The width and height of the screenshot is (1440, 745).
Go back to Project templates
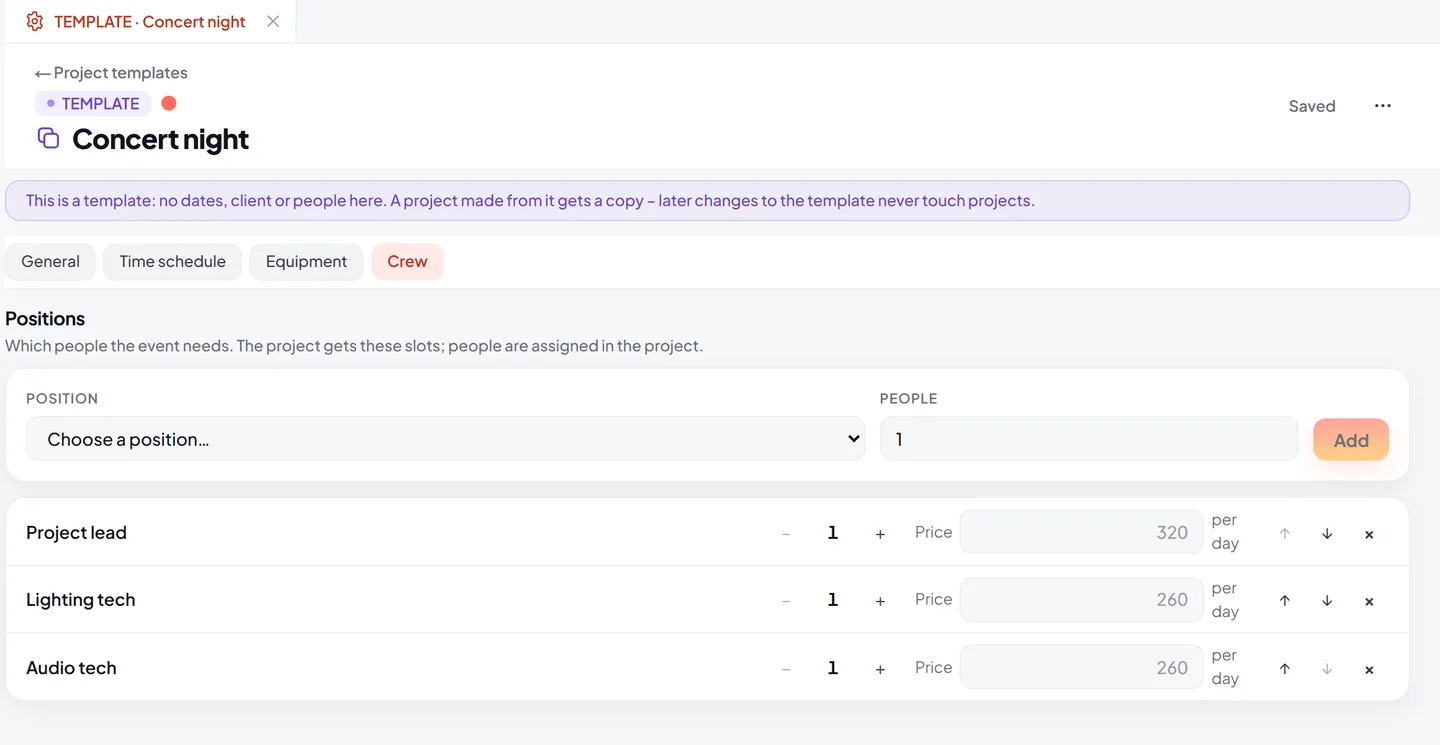tap(111, 73)
